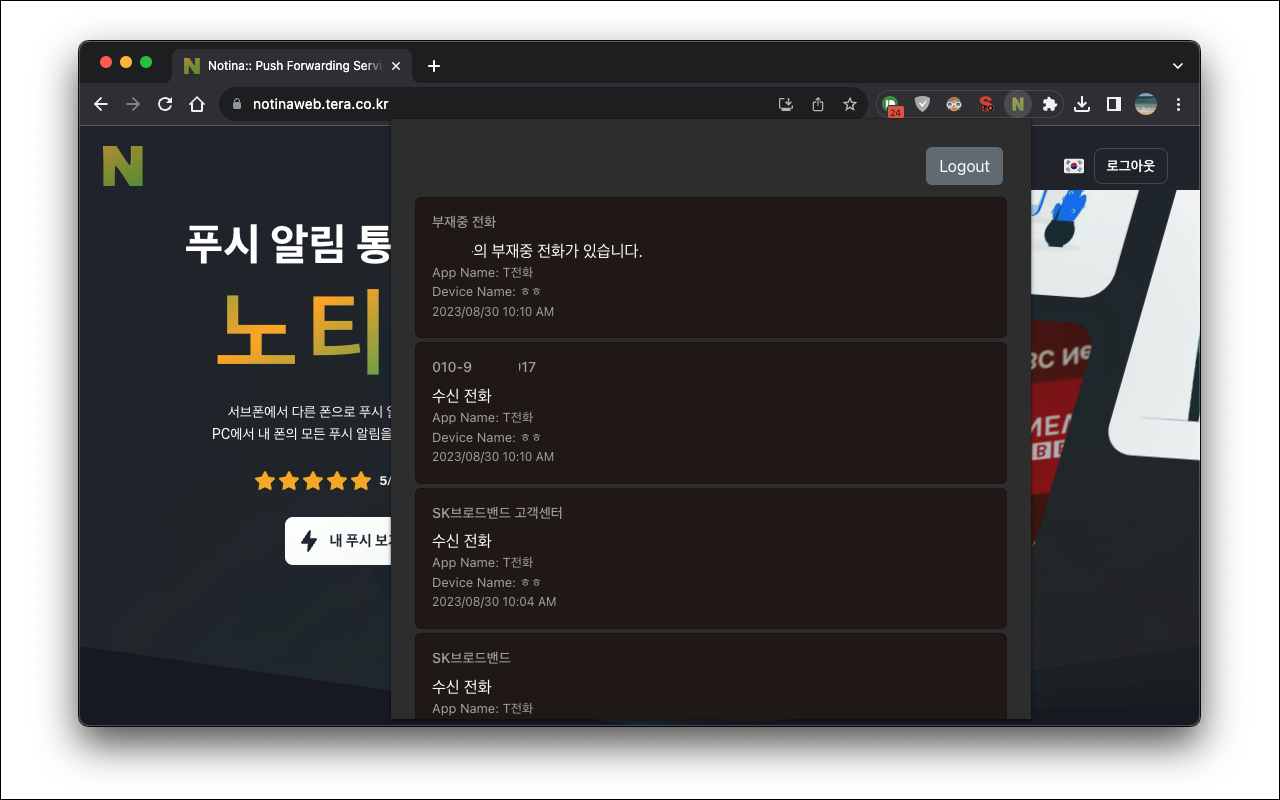Change language via Korean flag
This screenshot has width=1280, height=800.
tap(1074, 166)
